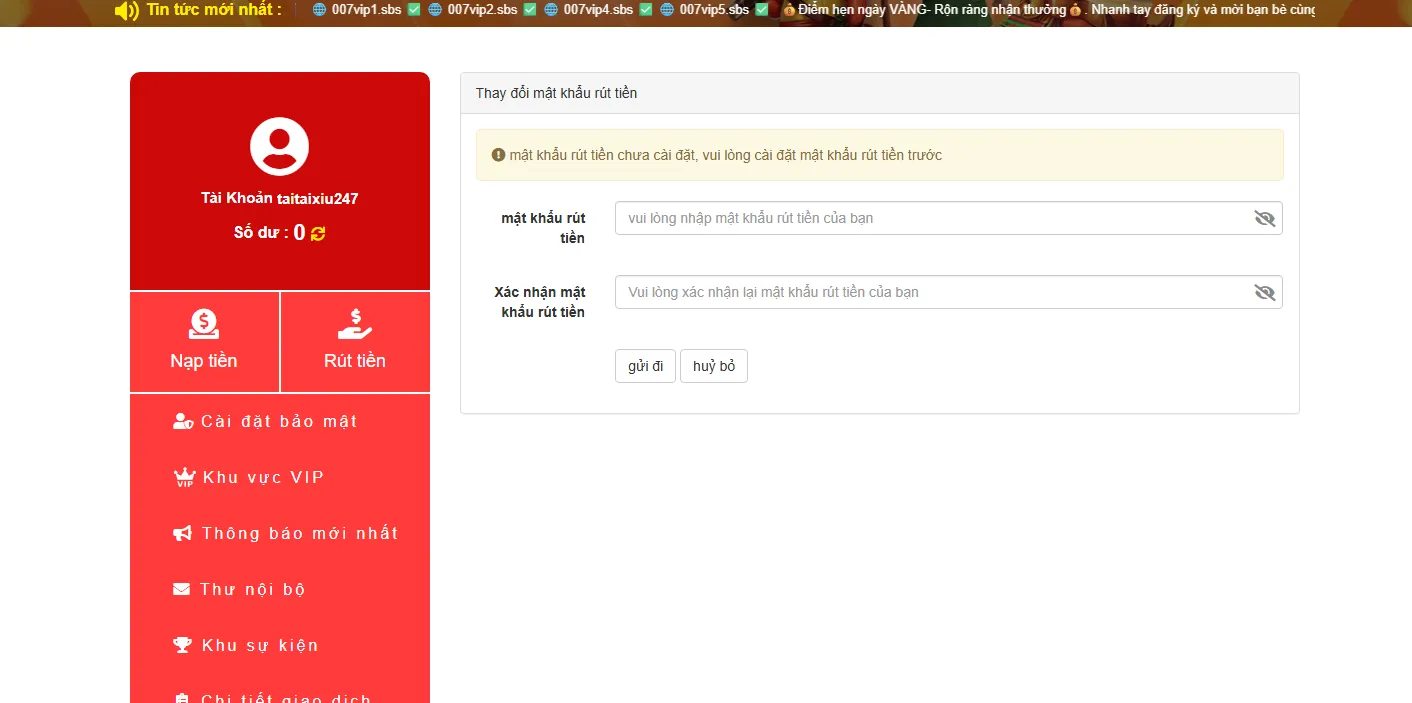The image size is (1412, 703).
Task: Select the Rút tiền withdrawal hand icon
Action: tap(354, 322)
